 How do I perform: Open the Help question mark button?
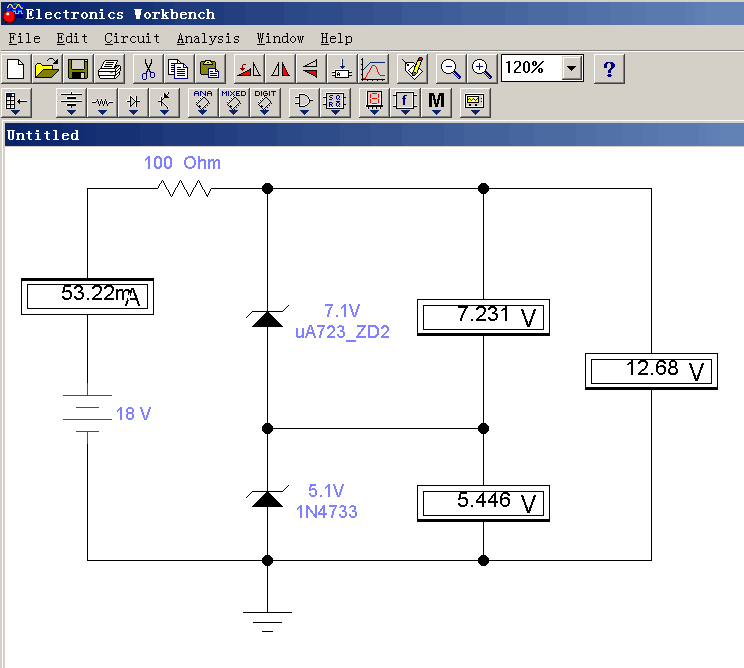coord(609,69)
